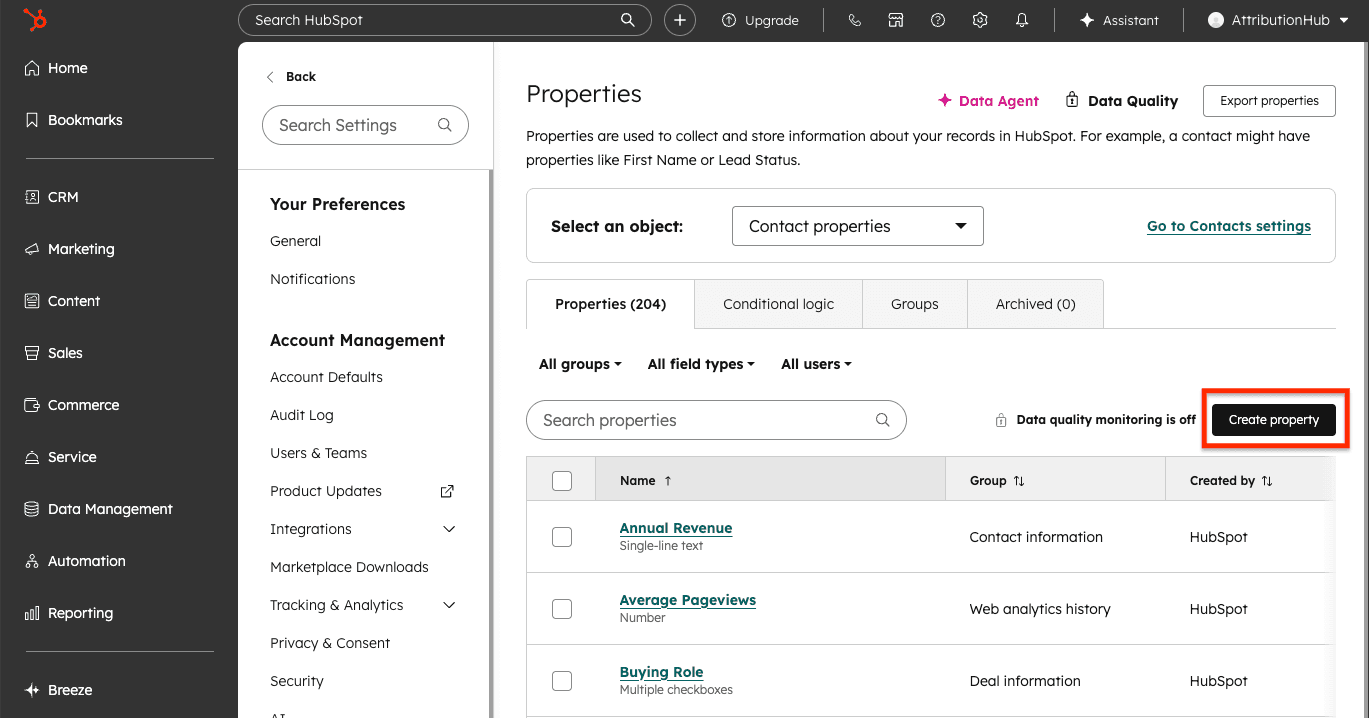Open the settings gear icon
1369x718 pixels.
(x=979, y=19)
